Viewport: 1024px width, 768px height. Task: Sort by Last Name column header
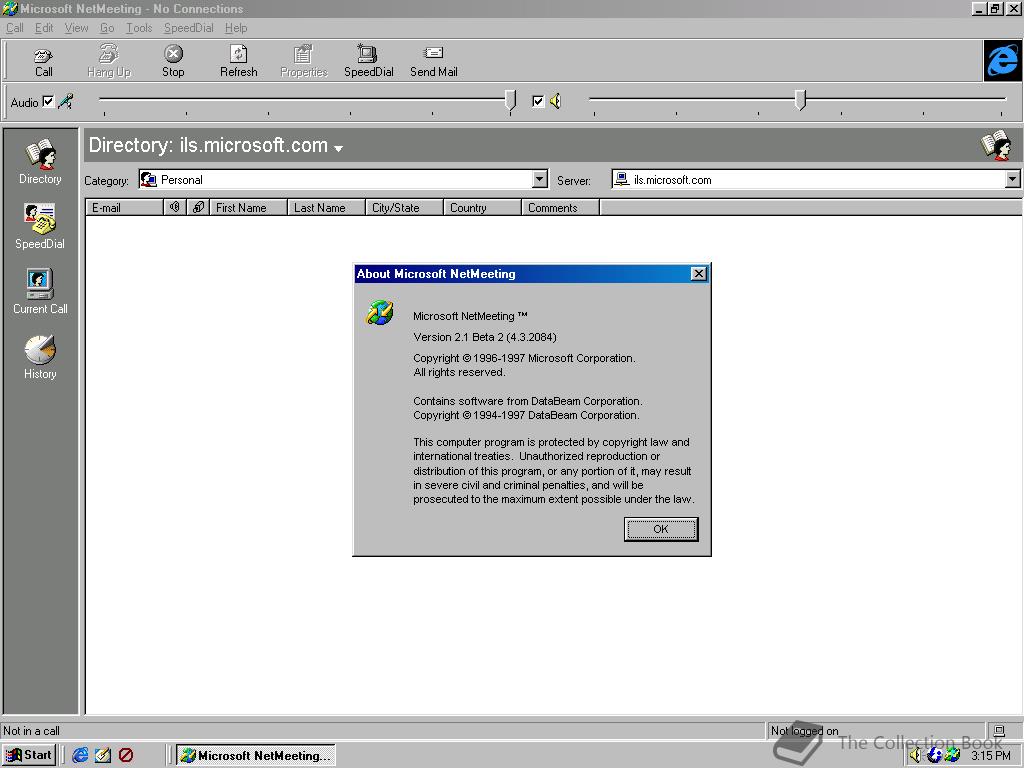point(327,207)
